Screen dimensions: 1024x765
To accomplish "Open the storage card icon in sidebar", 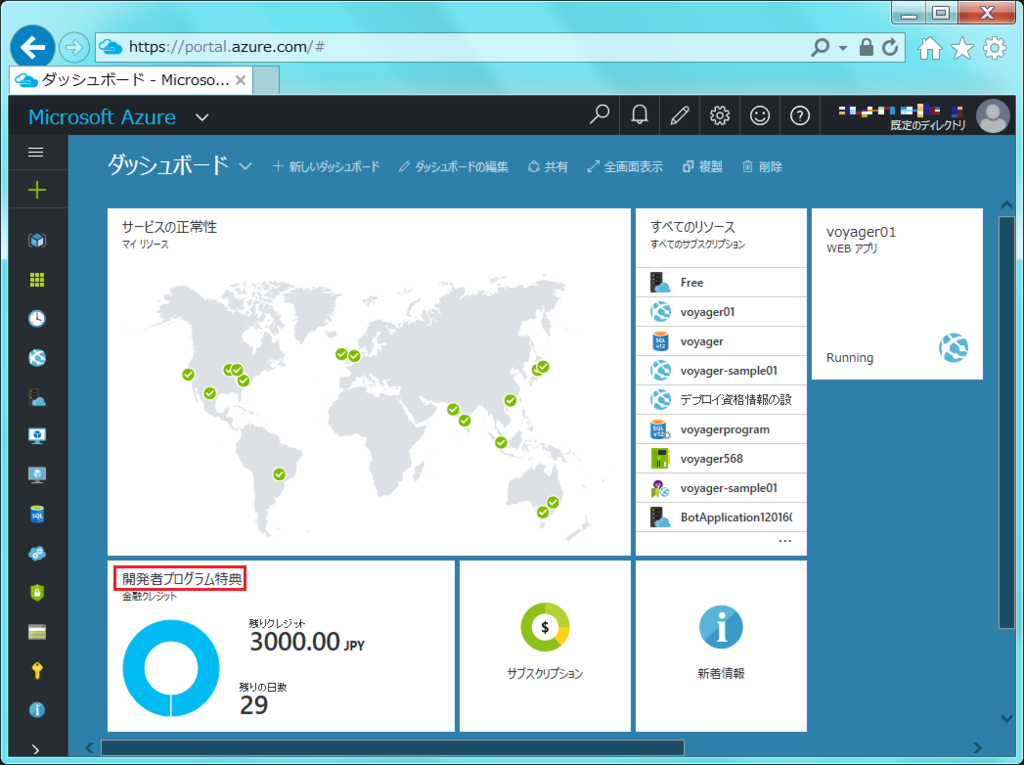I will [x=37, y=632].
